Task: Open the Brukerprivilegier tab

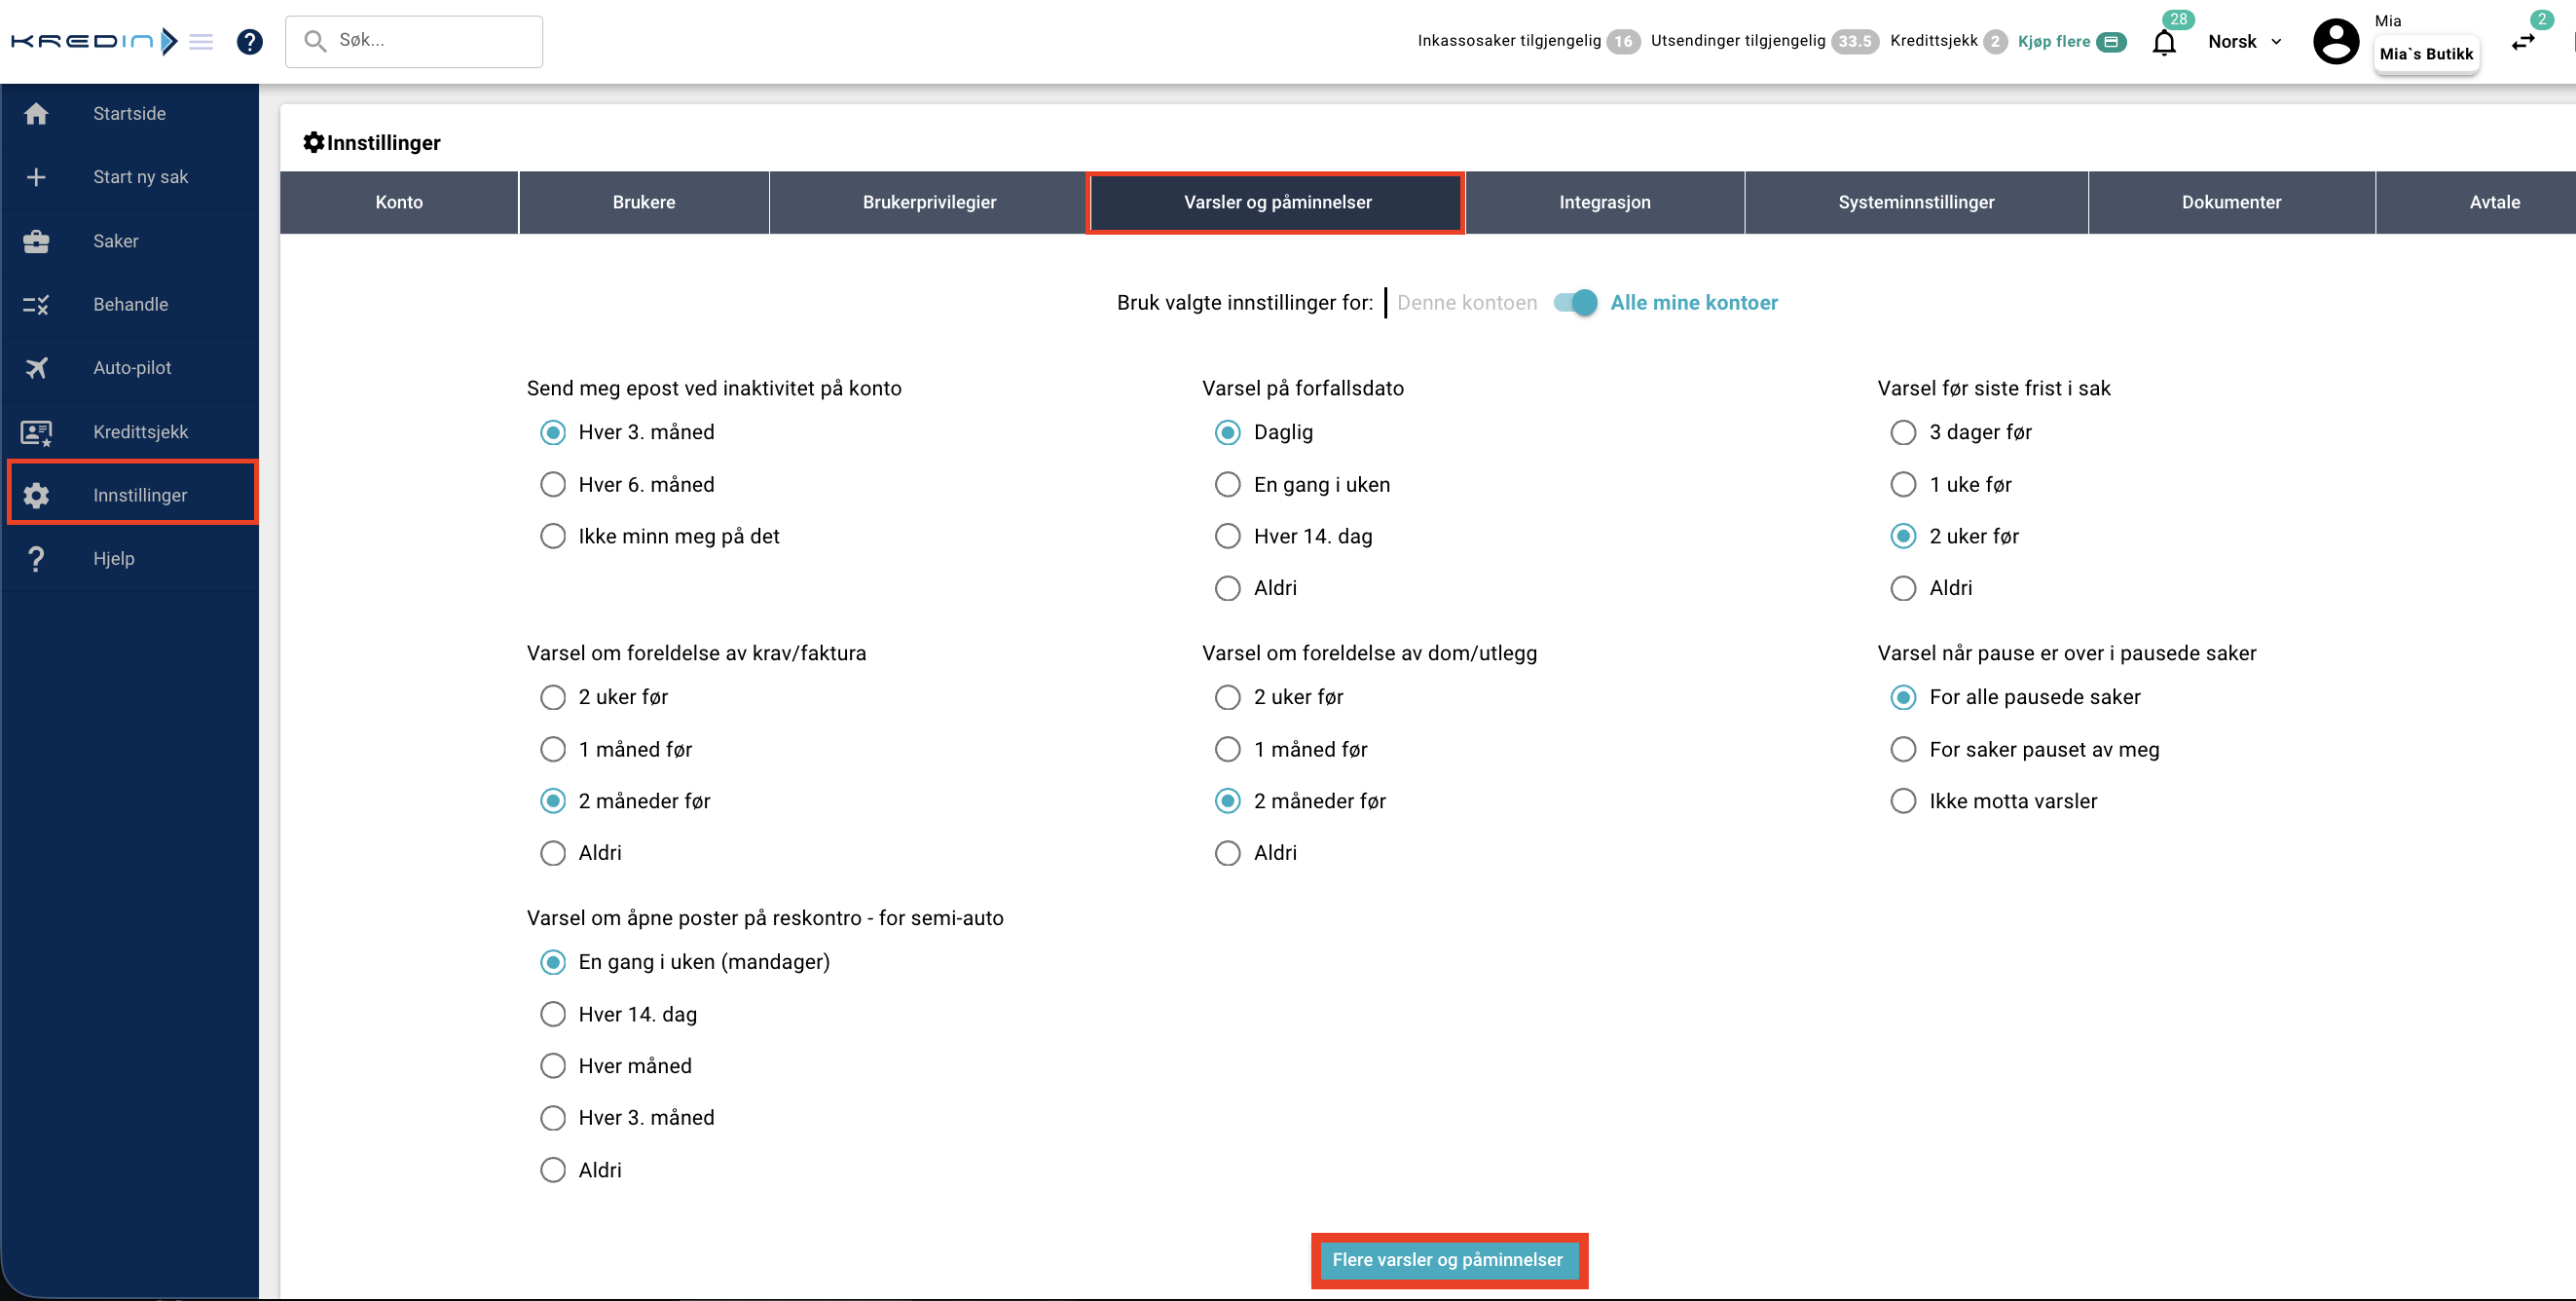Action: [929, 203]
